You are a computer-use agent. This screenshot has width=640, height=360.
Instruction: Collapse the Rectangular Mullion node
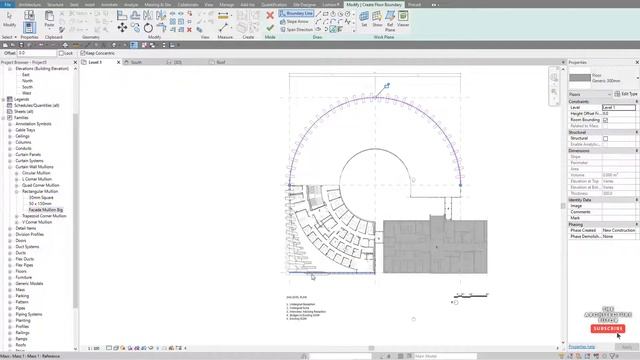click(x=17, y=191)
